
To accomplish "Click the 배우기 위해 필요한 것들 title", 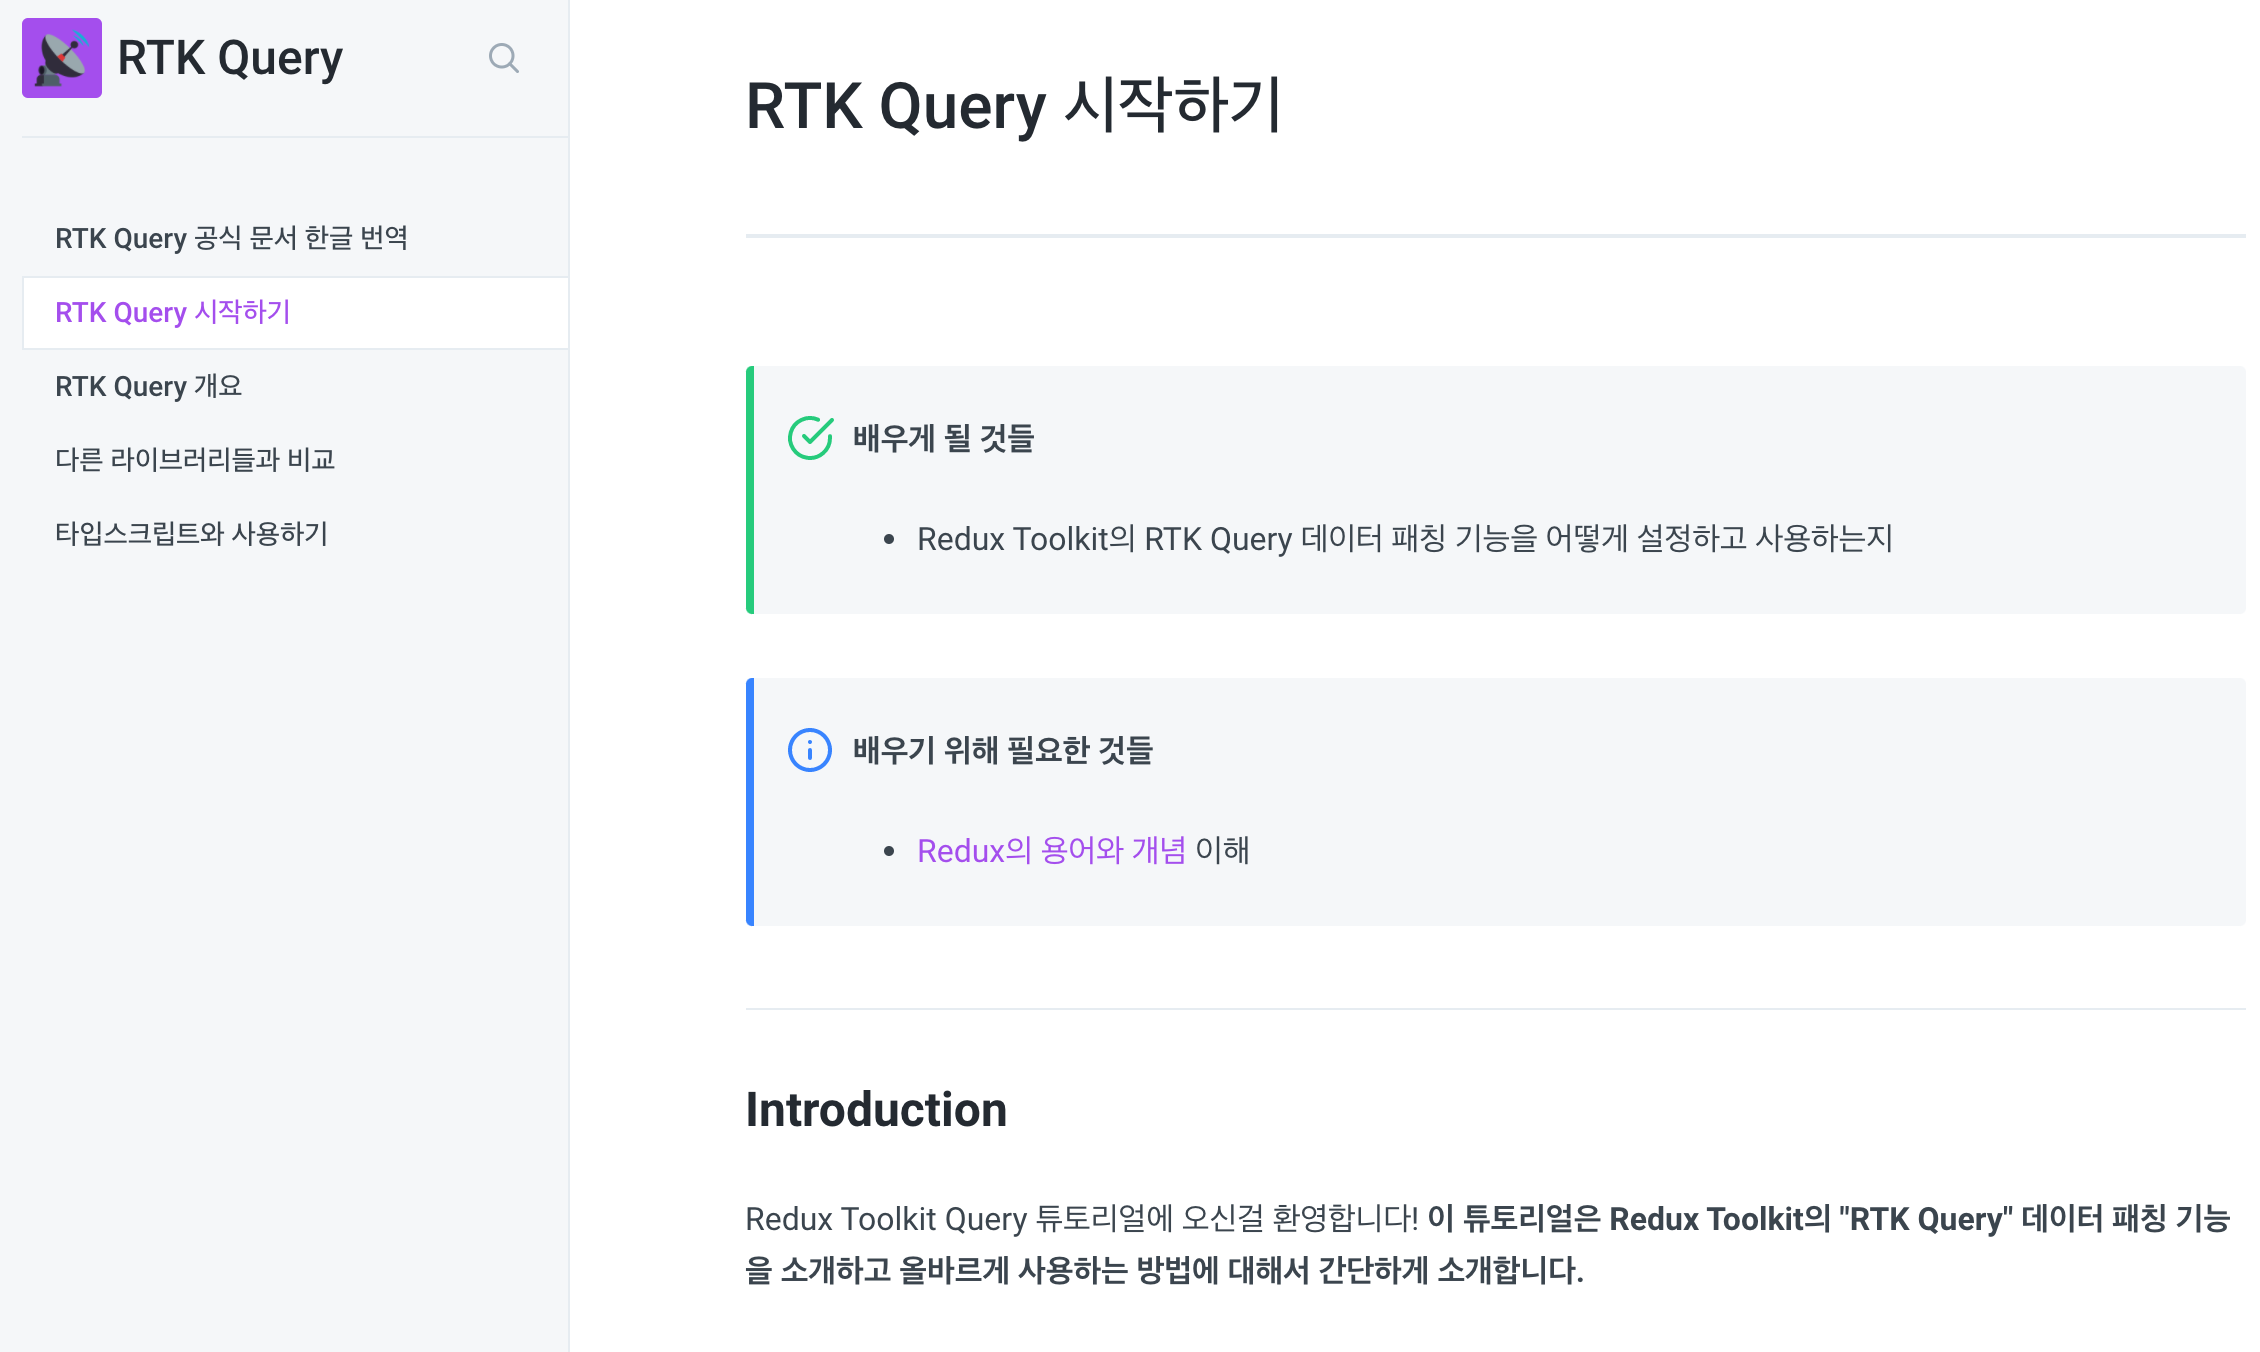I will [1002, 750].
